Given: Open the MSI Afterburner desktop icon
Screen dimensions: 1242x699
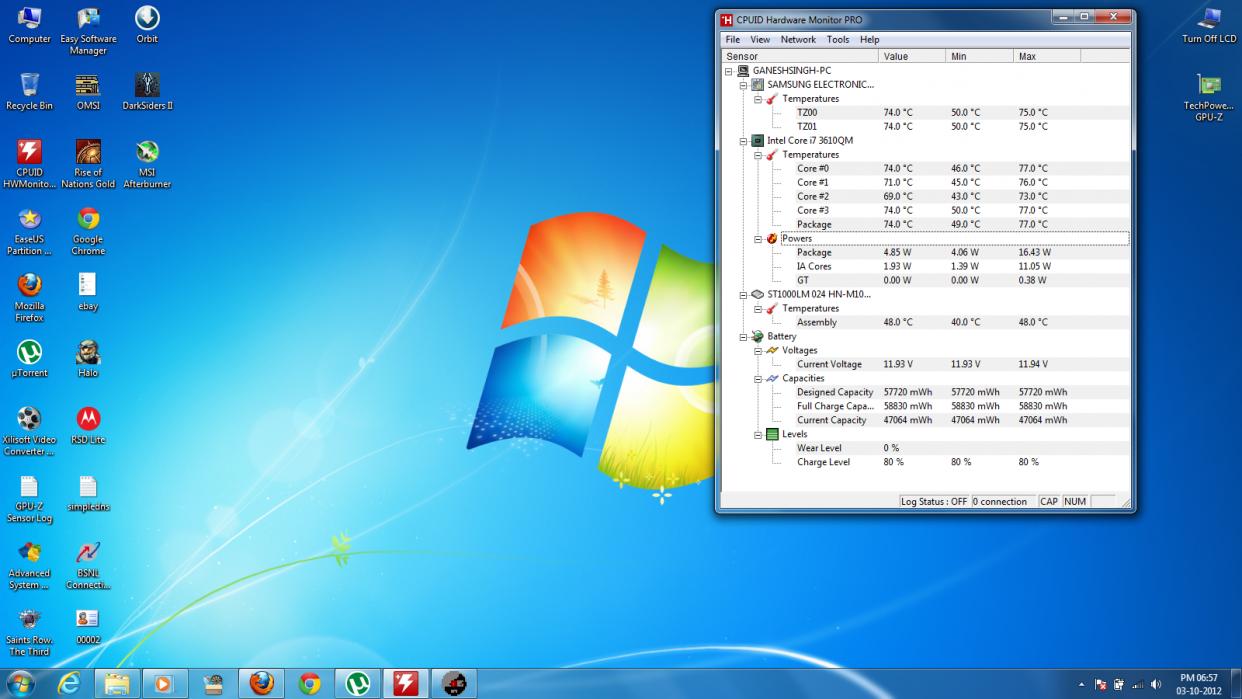Looking at the screenshot, I should [x=147, y=153].
